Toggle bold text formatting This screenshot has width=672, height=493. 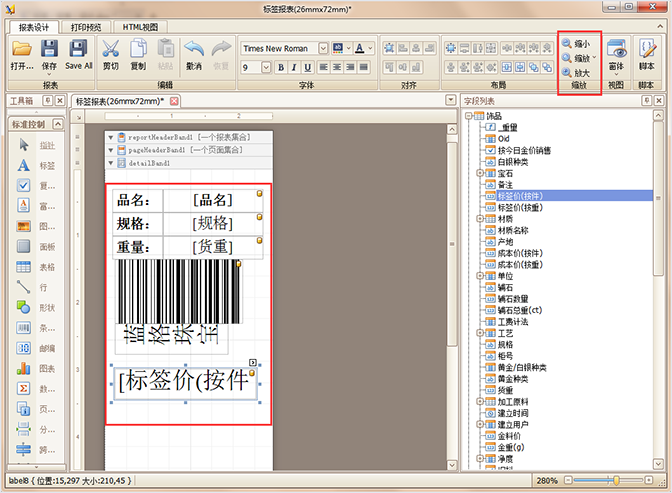[x=281, y=67]
